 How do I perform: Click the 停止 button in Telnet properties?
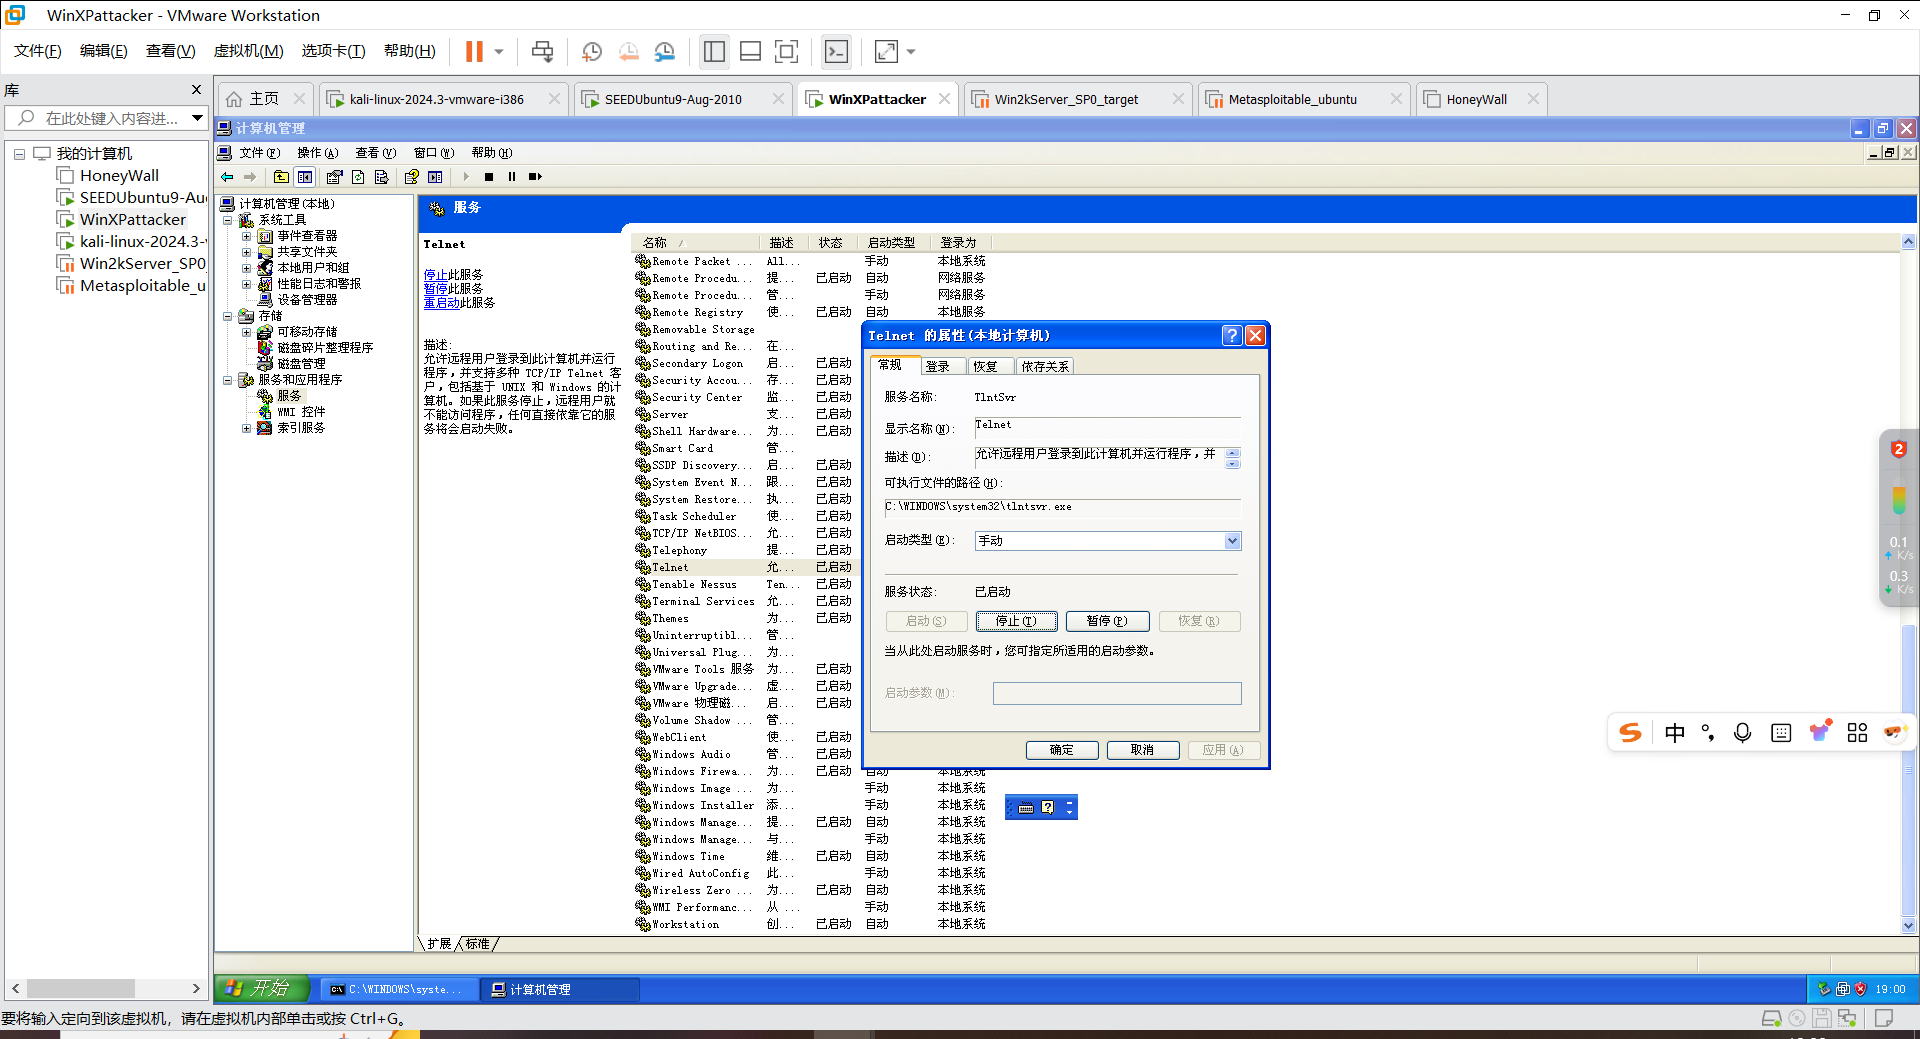(x=1016, y=621)
